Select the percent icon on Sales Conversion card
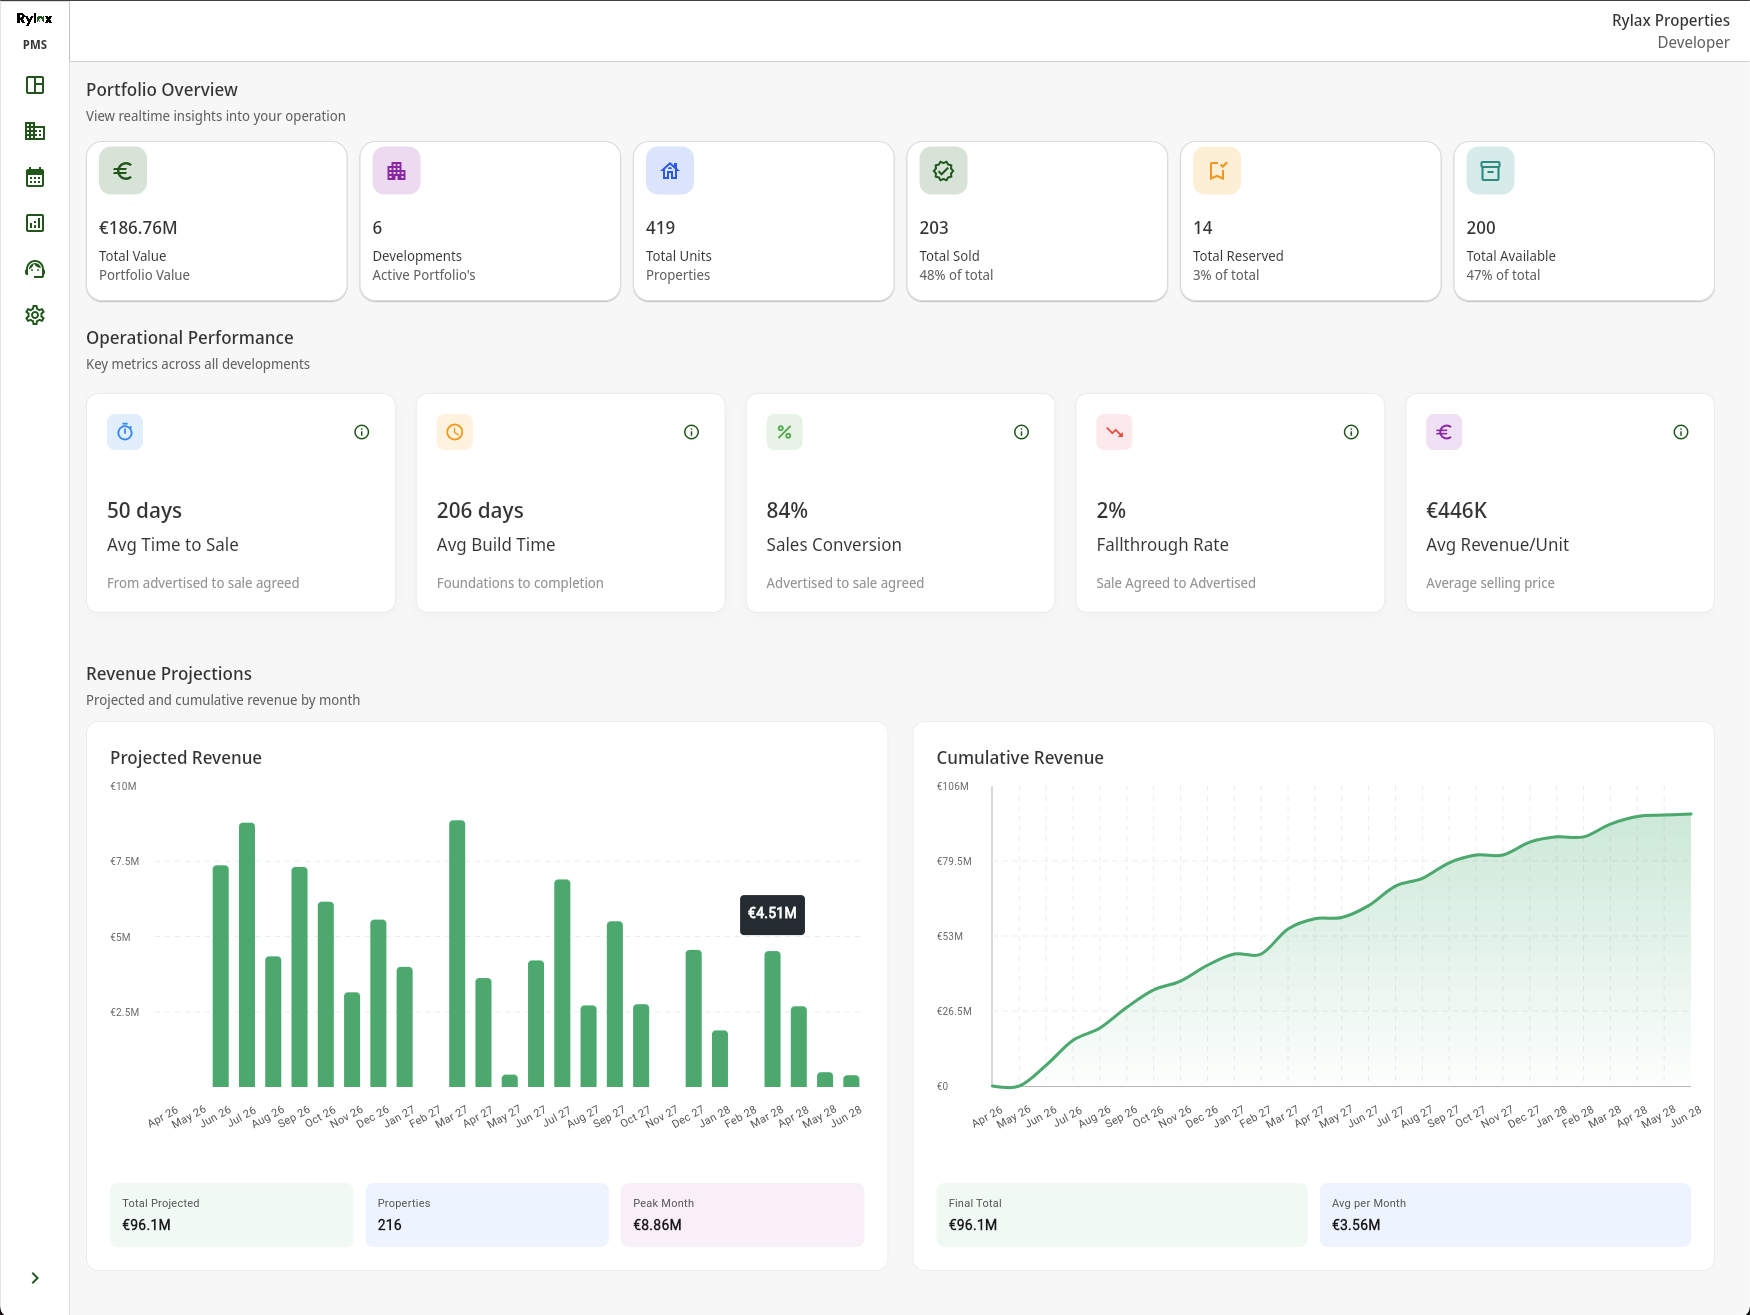This screenshot has width=1750, height=1315. click(x=784, y=432)
